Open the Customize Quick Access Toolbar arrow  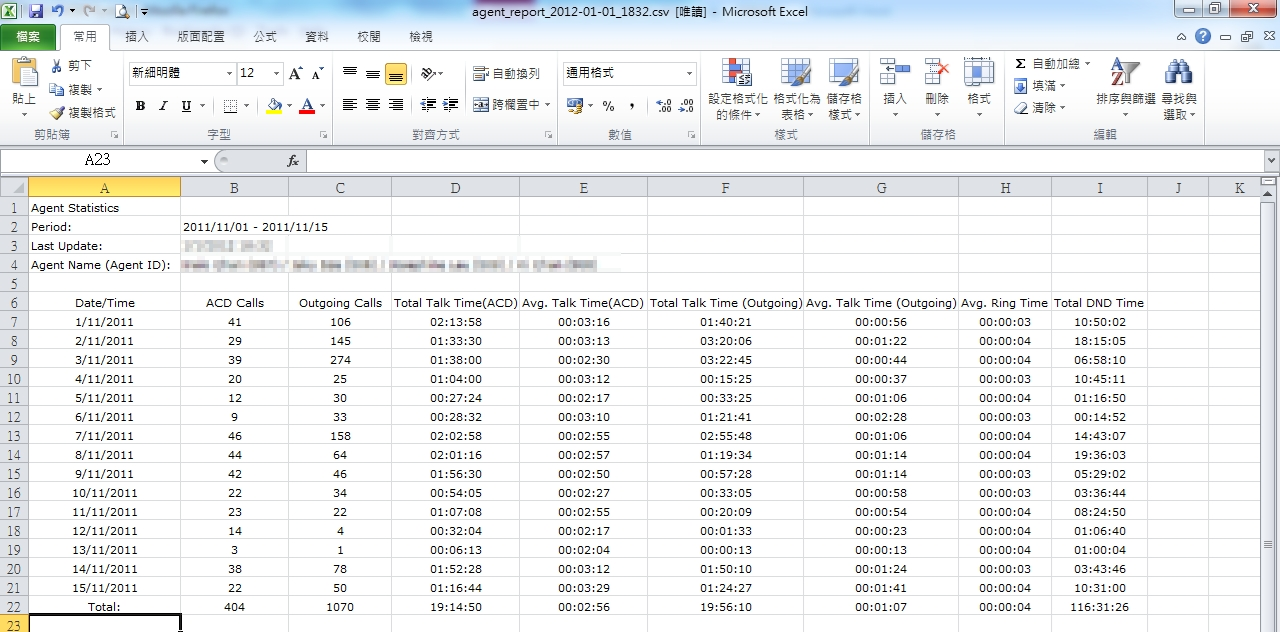click(x=144, y=13)
